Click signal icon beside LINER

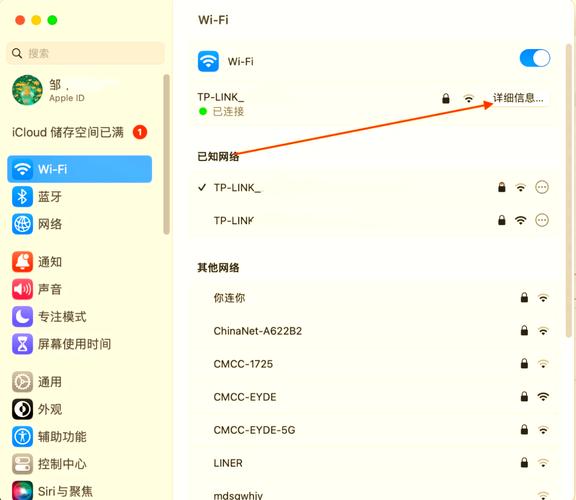[543, 463]
